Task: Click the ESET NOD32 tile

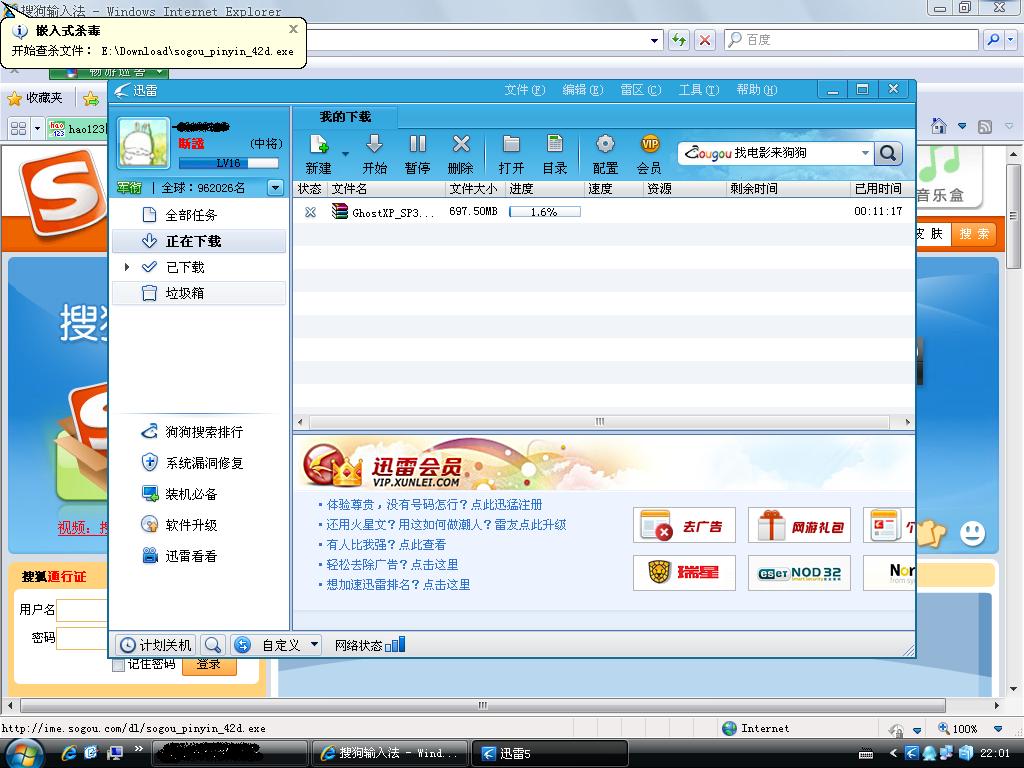Action: point(799,573)
